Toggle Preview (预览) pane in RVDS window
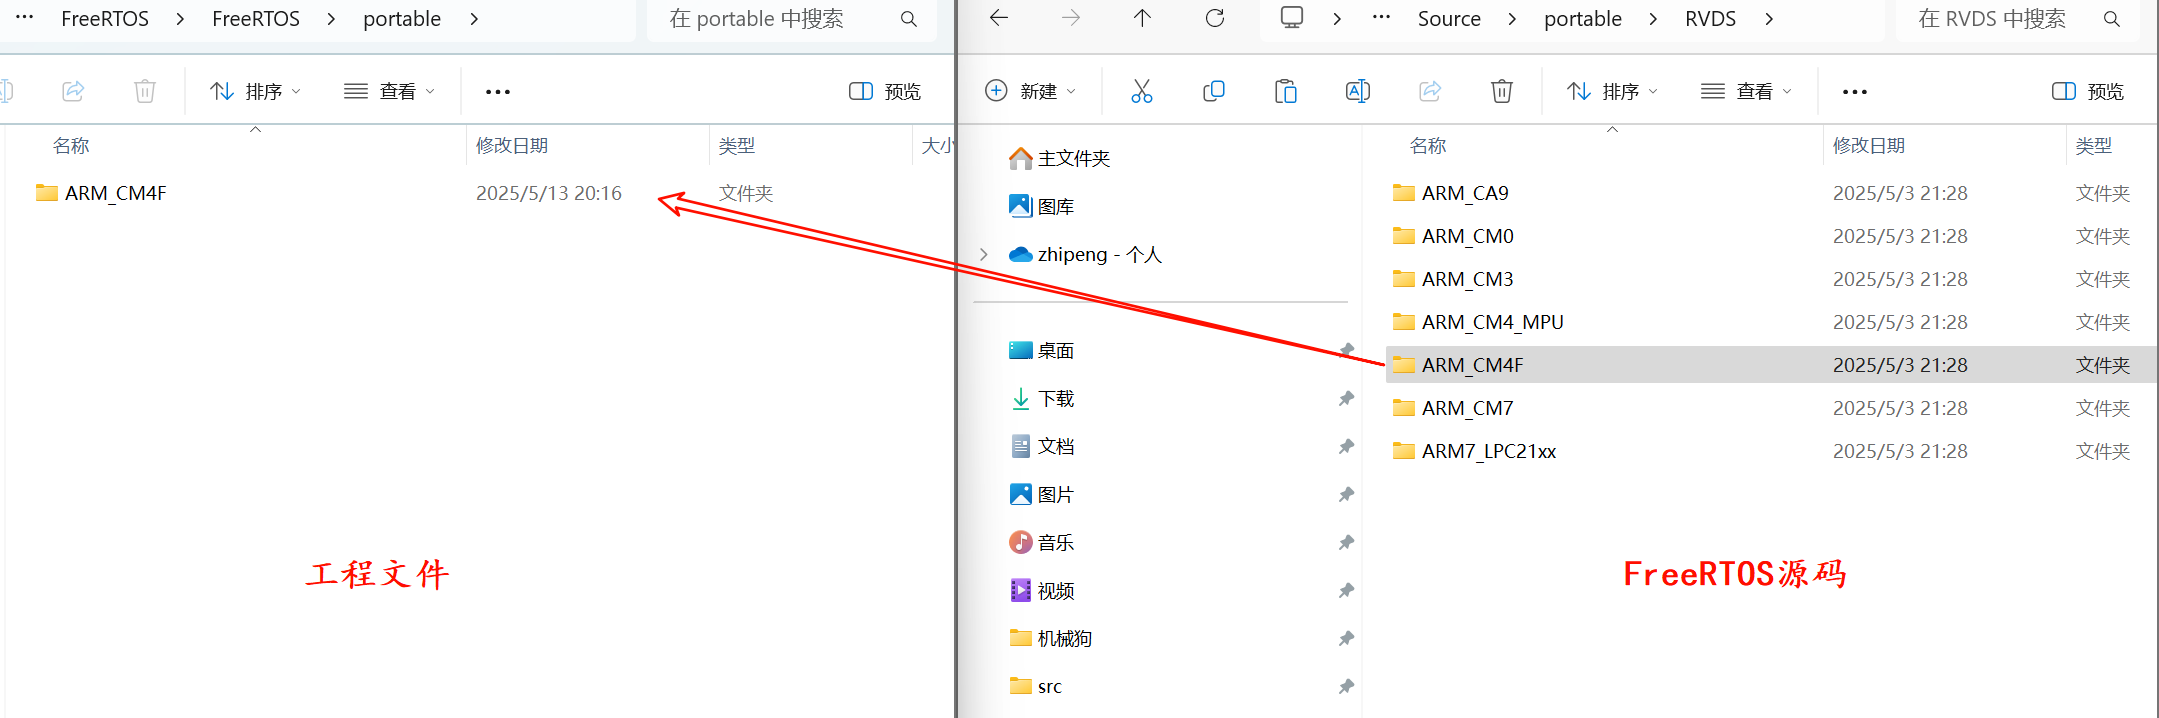The width and height of the screenshot is (2159, 718). (2087, 91)
